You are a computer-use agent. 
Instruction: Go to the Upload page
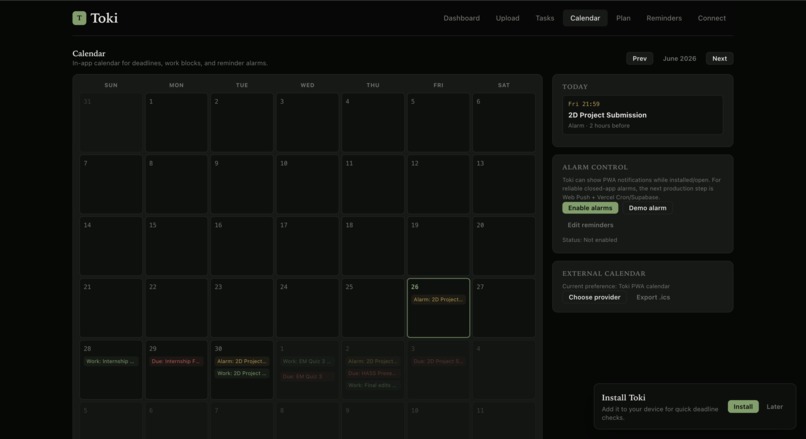point(507,18)
